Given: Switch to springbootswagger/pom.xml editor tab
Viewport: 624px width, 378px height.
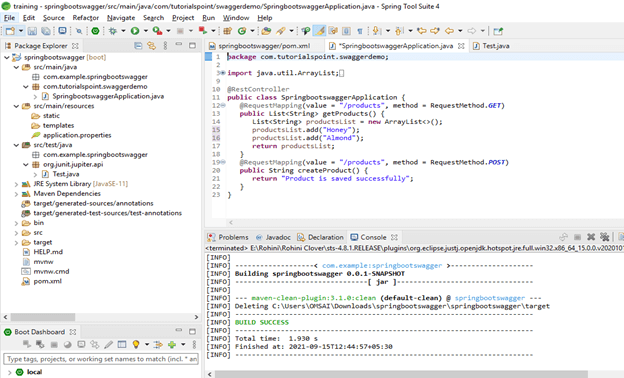Looking at the screenshot, I should [x=264, y=46].
